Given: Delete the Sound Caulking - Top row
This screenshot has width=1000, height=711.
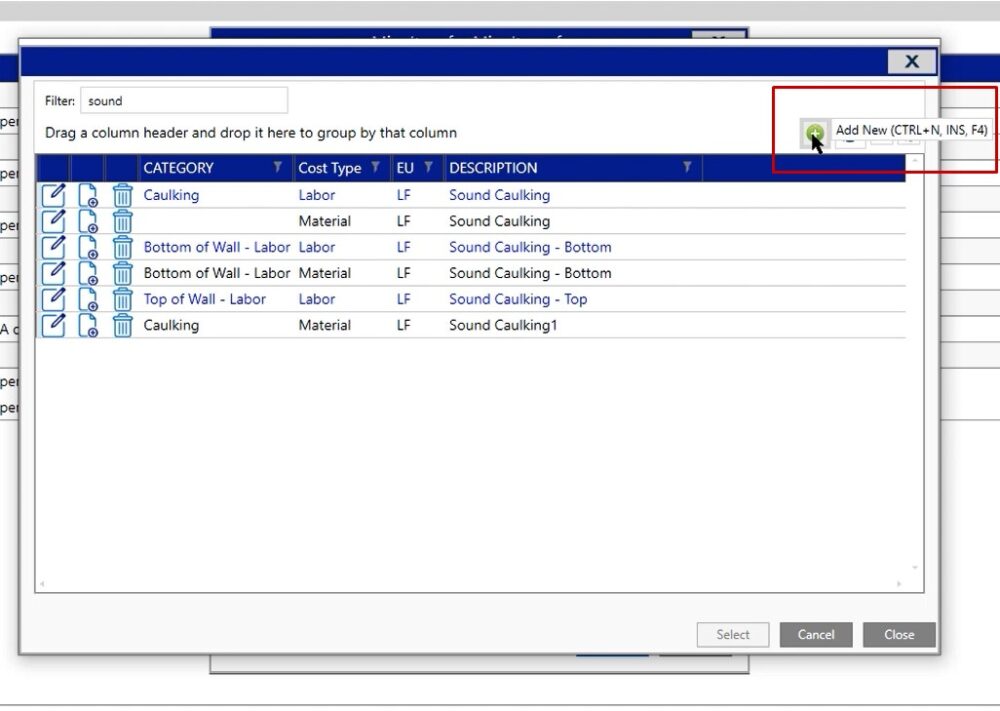Looking at the screenshot, I should (x=122, y=299).
